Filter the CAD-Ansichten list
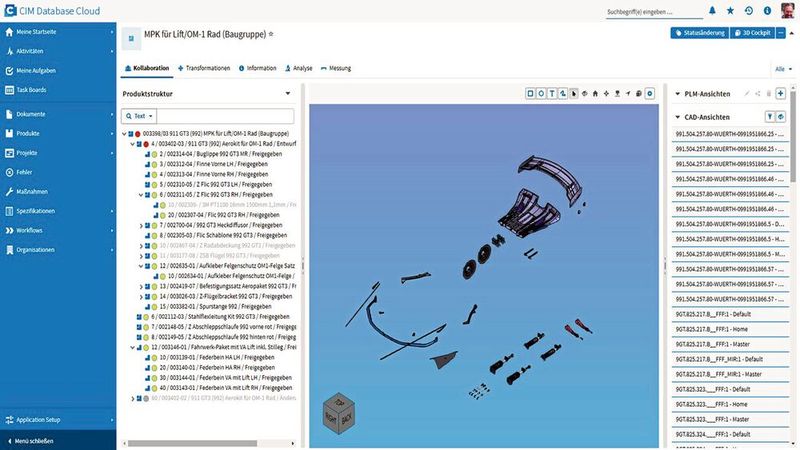800x450 pixels. coord(769,117)
